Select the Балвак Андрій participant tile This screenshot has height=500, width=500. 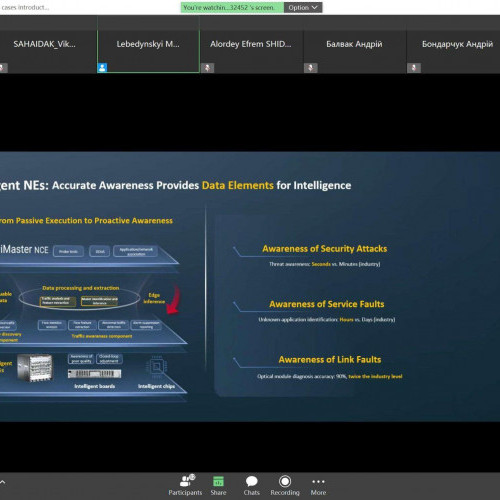pos(354,52)
